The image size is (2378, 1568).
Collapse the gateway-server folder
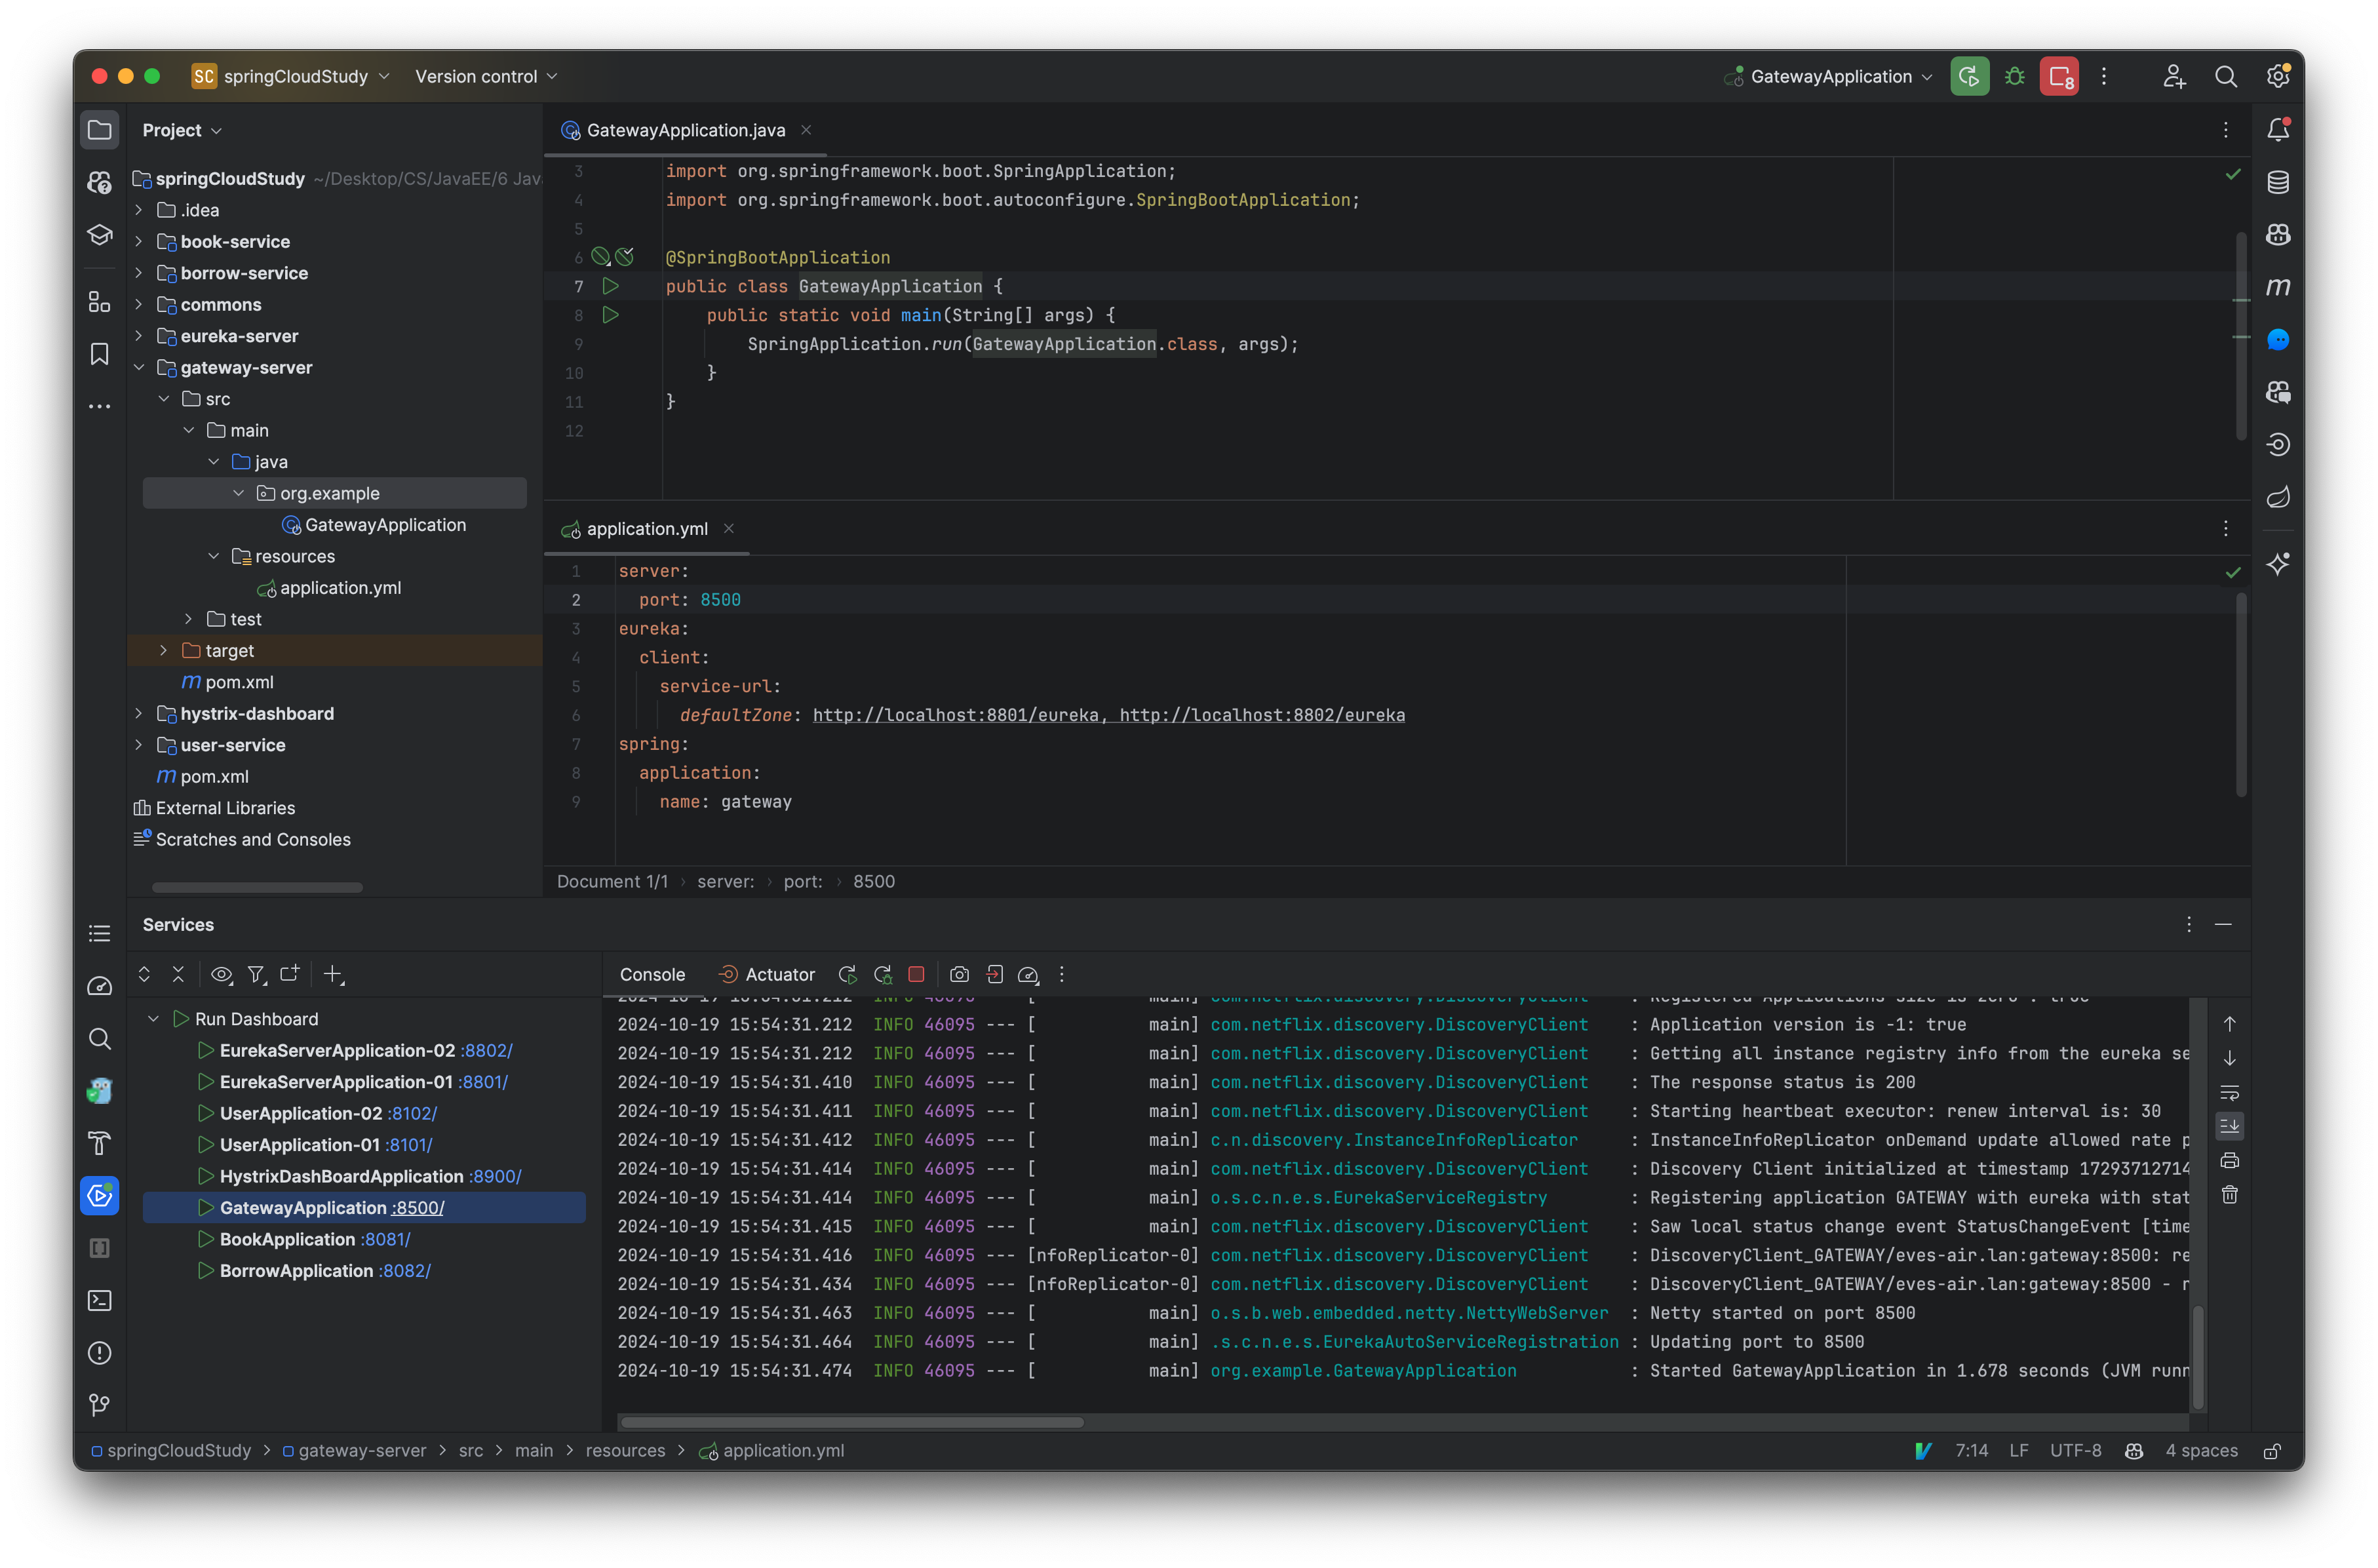coord(140,367)
